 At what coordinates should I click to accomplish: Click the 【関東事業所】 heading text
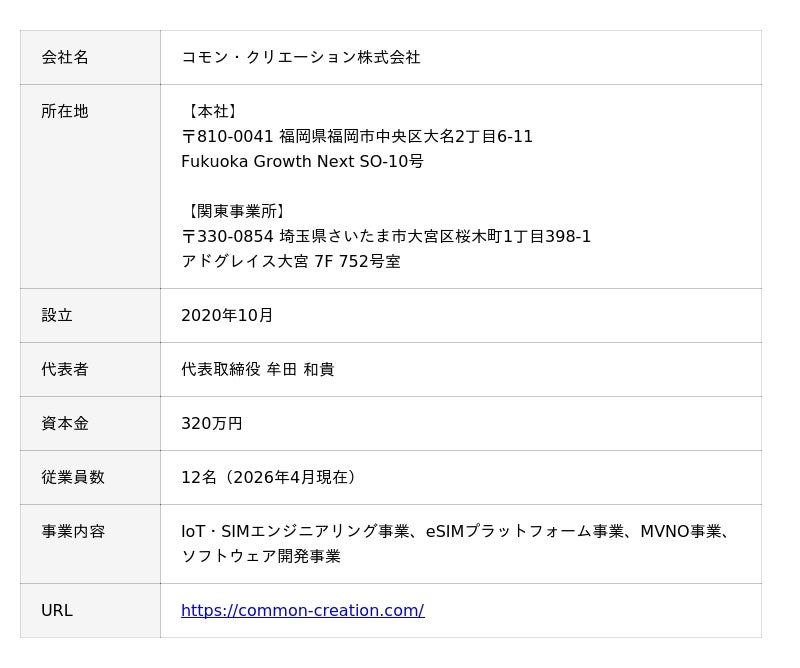pyautogui.click(x=237, y=211)
